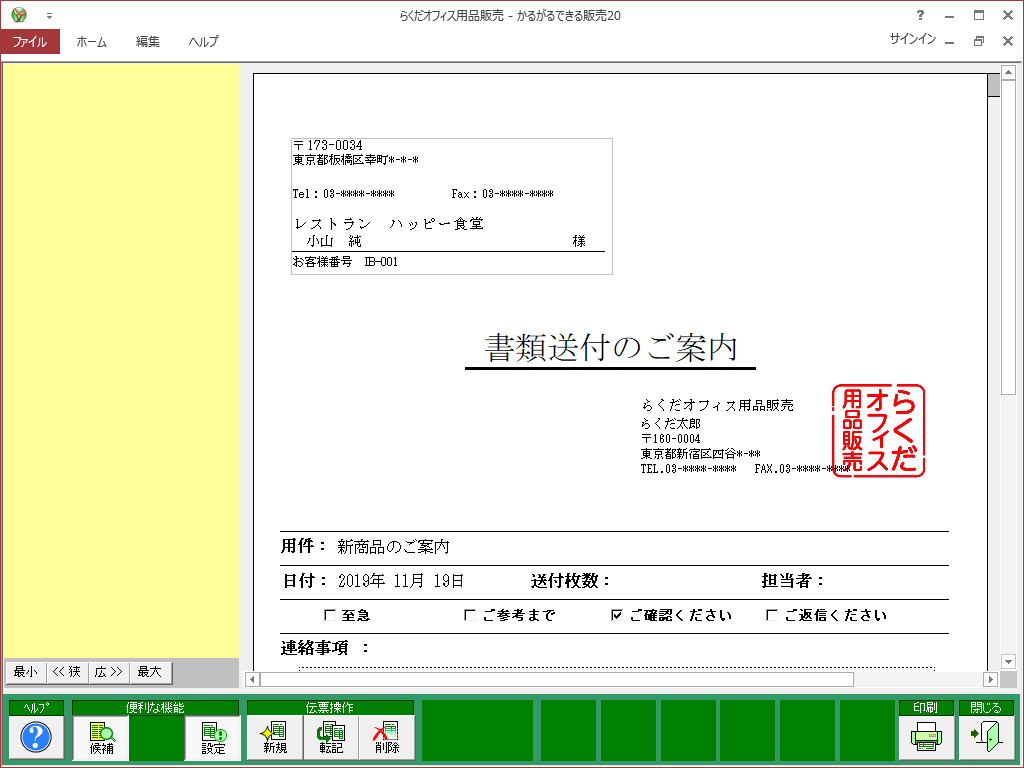Click the 便利な機能 group label
Screen dimensions: 1024x768
(x=155, y=708)
